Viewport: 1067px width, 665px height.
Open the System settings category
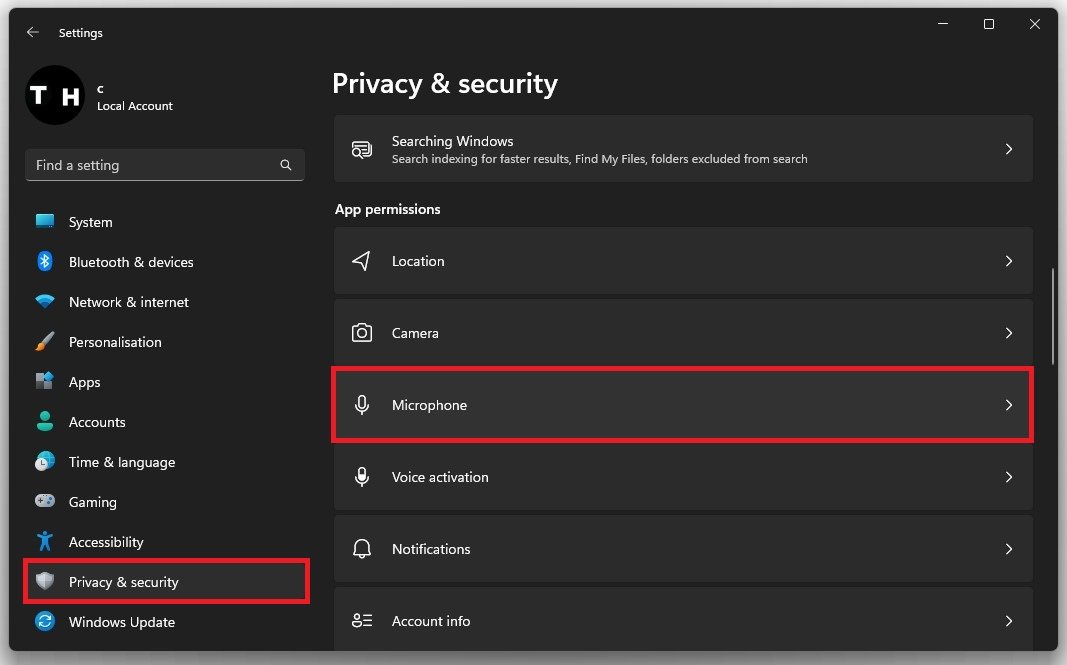point(90,222)
